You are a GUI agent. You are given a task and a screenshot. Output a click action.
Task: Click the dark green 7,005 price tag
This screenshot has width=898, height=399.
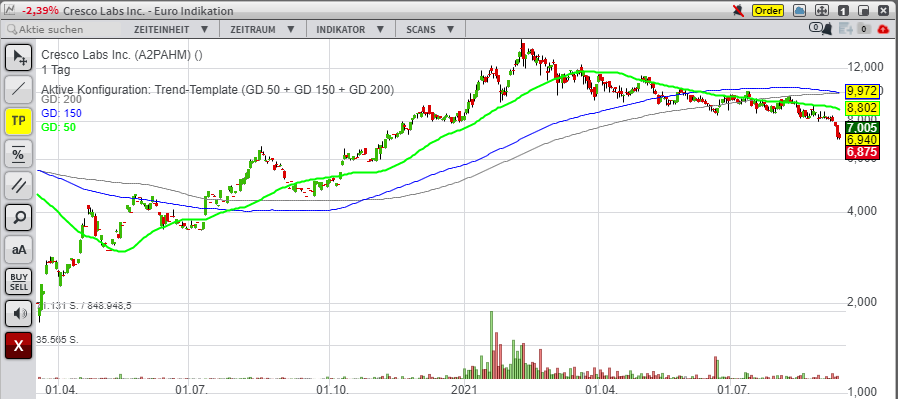click(862, 127)
